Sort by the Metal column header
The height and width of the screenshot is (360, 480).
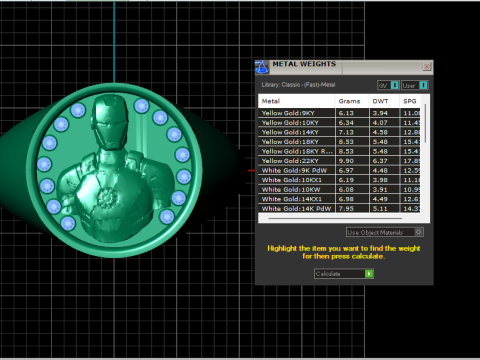pyautogui.click(x=296, y=101)
